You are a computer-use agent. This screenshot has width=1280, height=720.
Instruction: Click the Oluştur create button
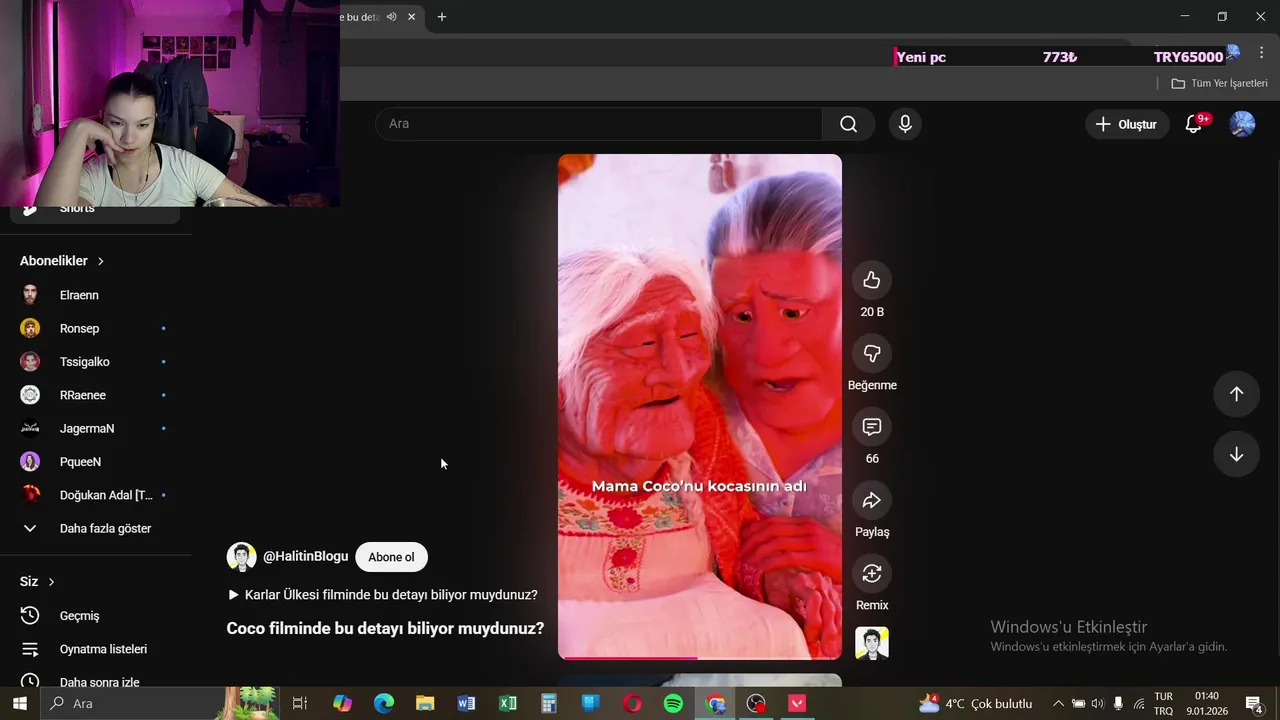pos(1126,124)
